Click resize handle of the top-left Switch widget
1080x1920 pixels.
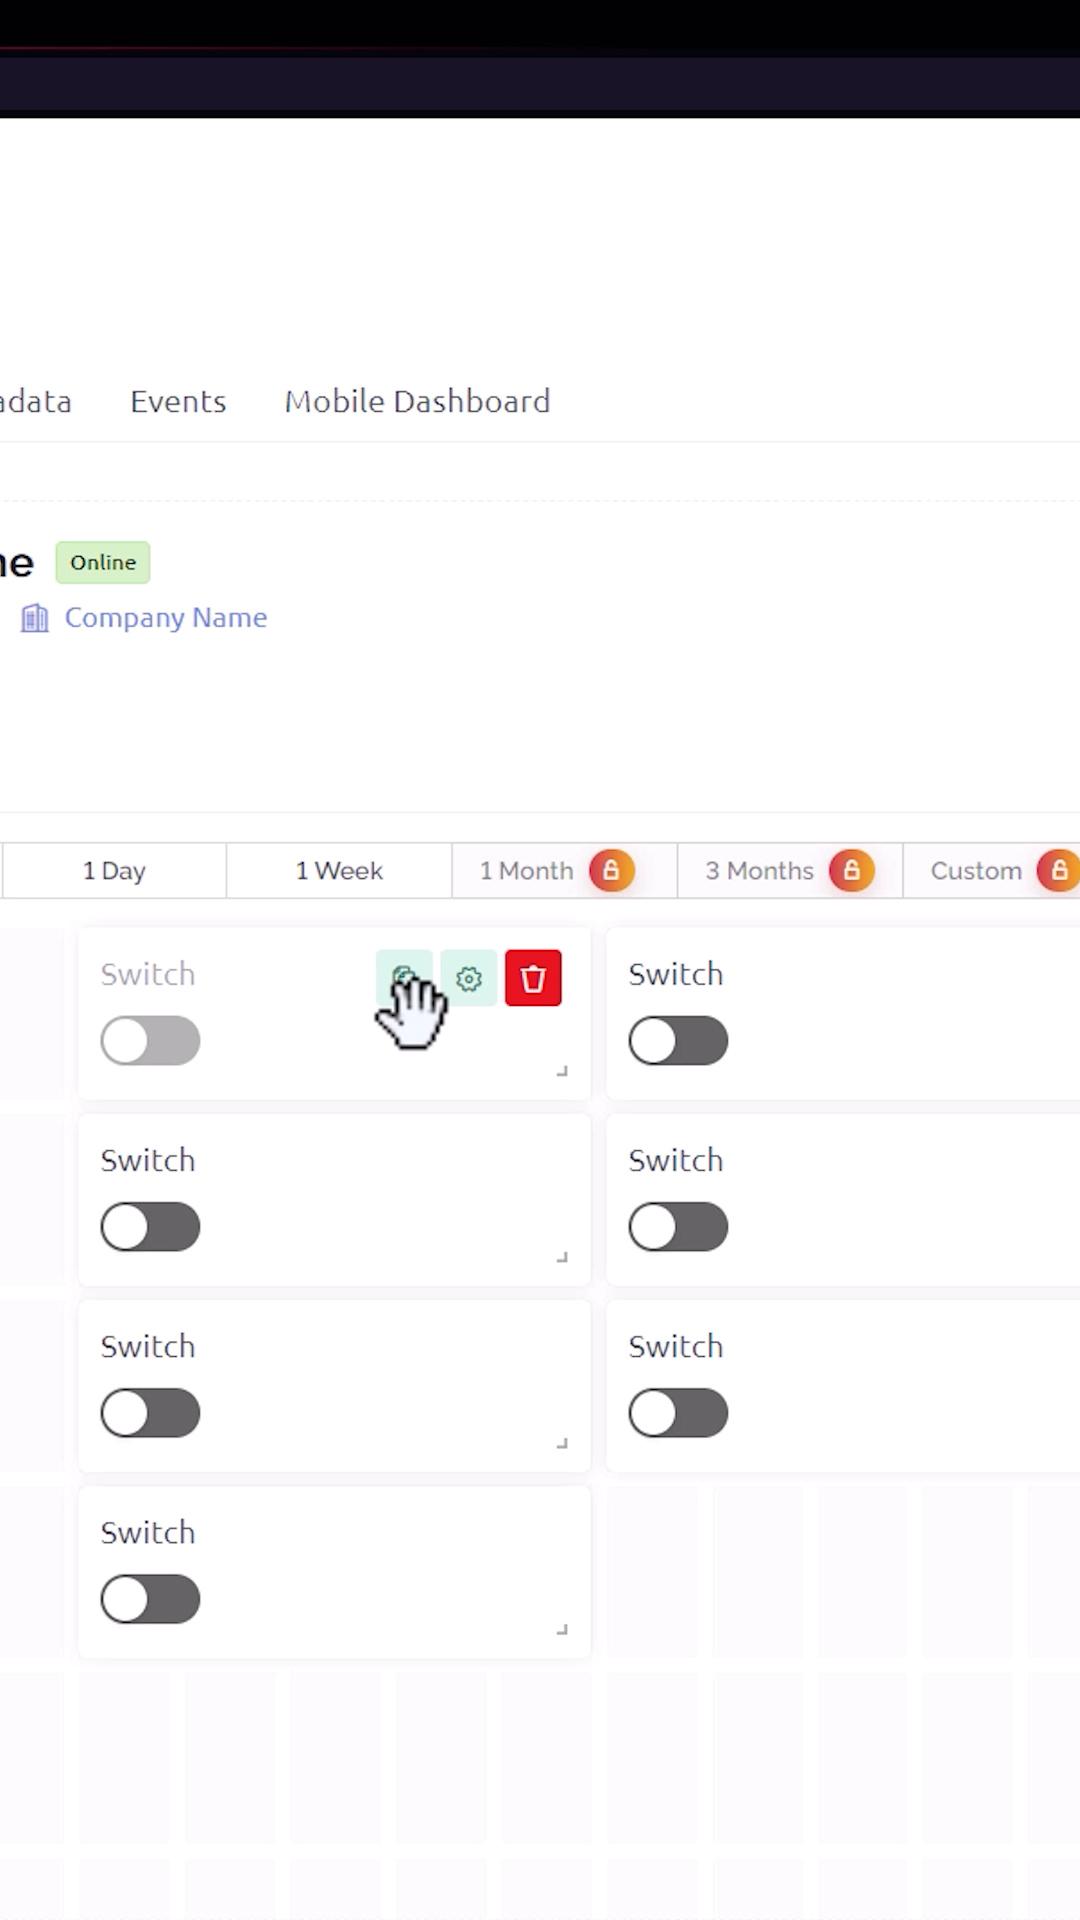click(x=562, y=1071)
